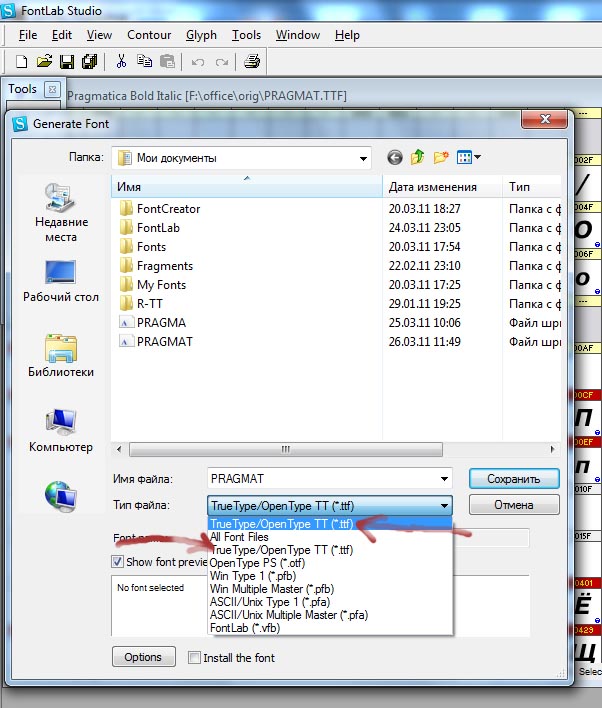Click the Copy toolbar icon
Screen dimensions: 602x708
145,61
